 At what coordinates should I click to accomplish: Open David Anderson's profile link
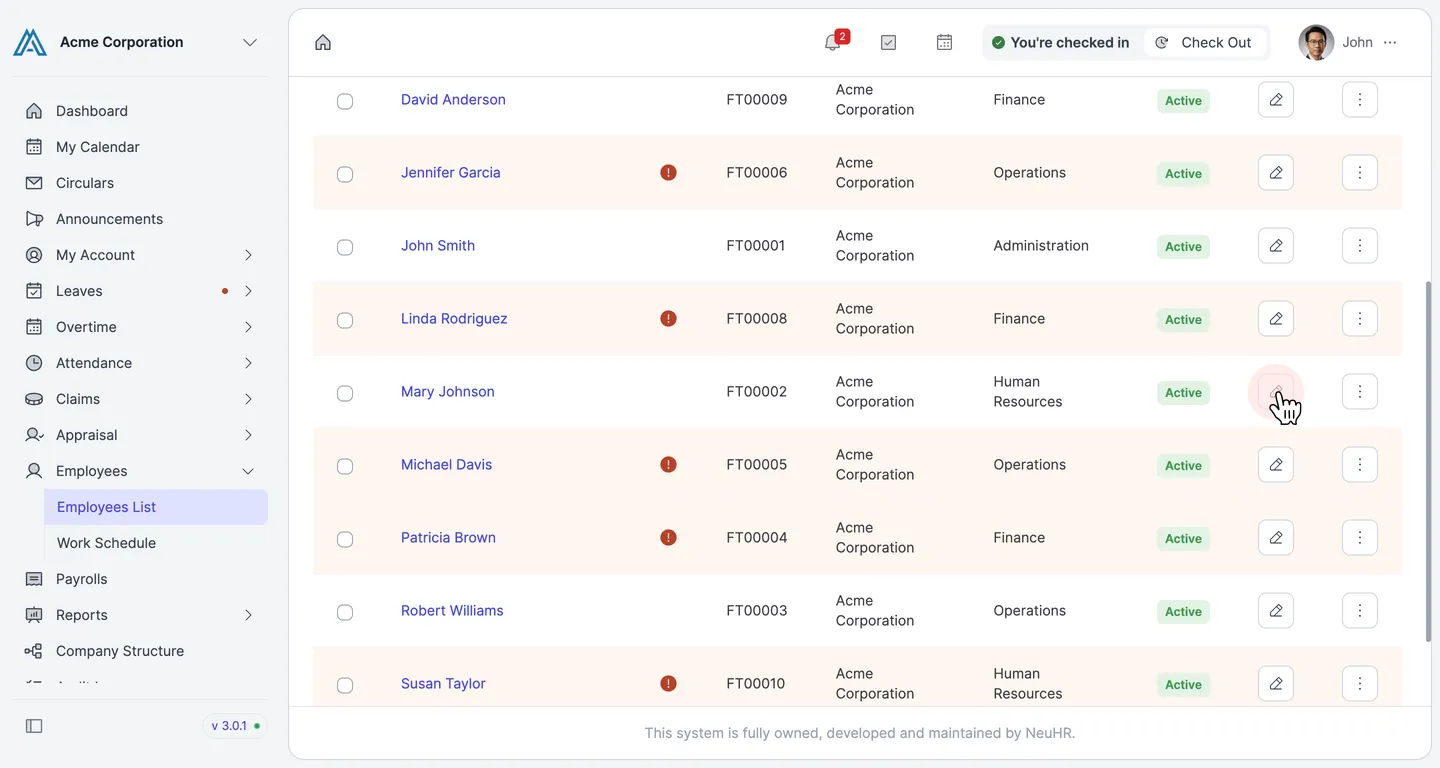click(453, 100)
